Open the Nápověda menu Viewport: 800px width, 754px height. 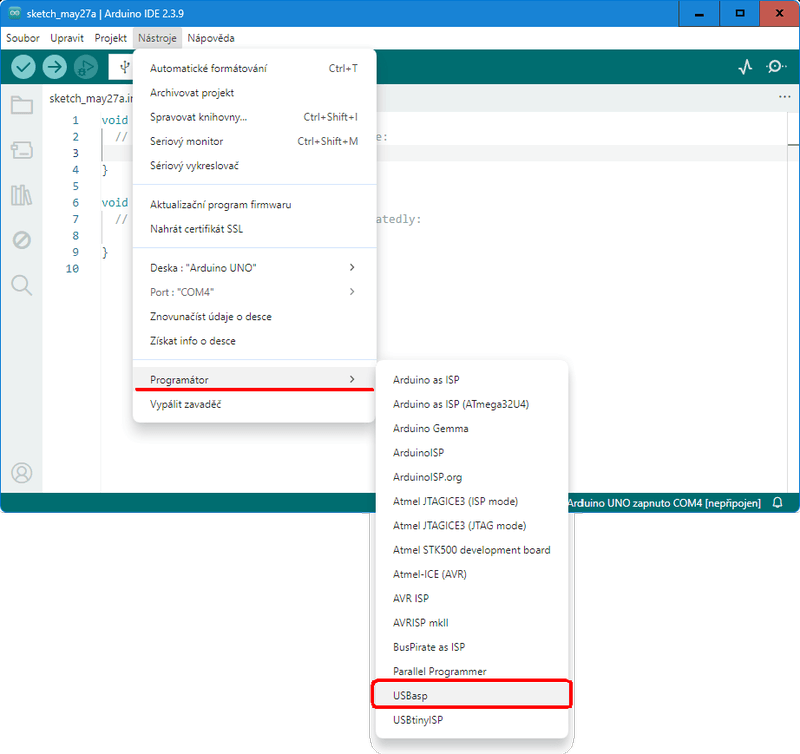click(x=211, y=38)
